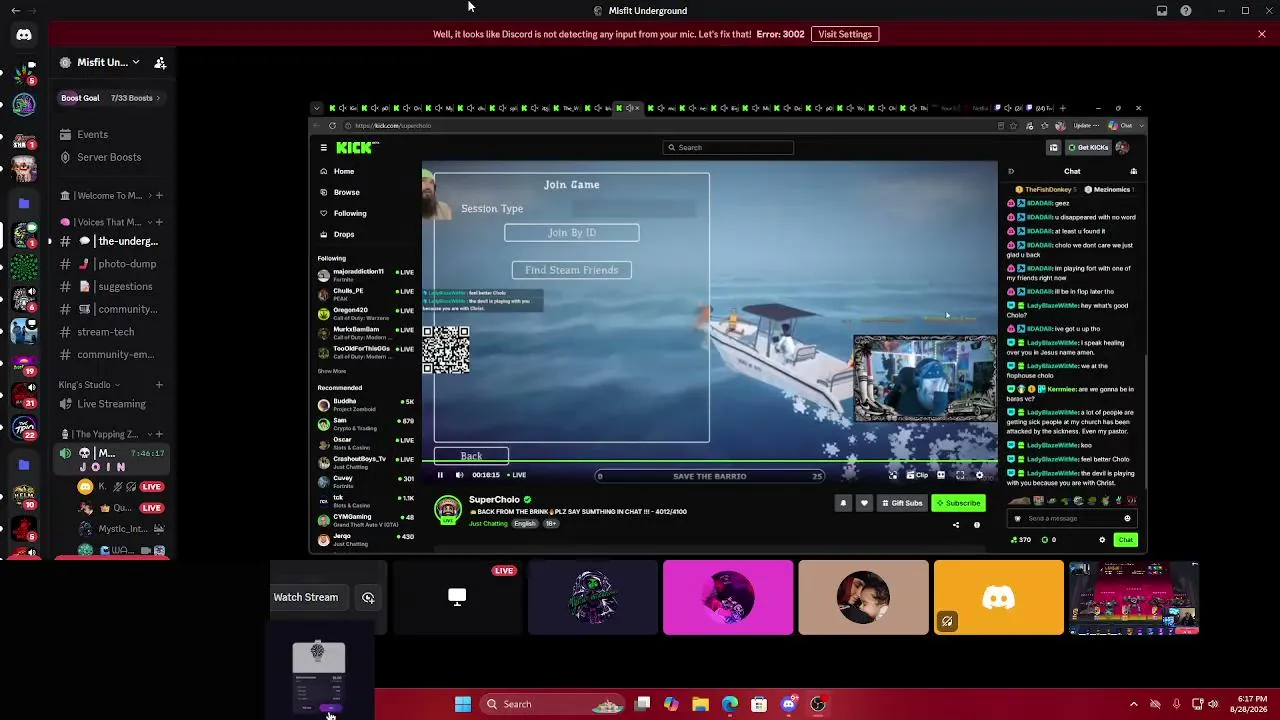Select the stream preview thumbnail tile

point(1133,597)
